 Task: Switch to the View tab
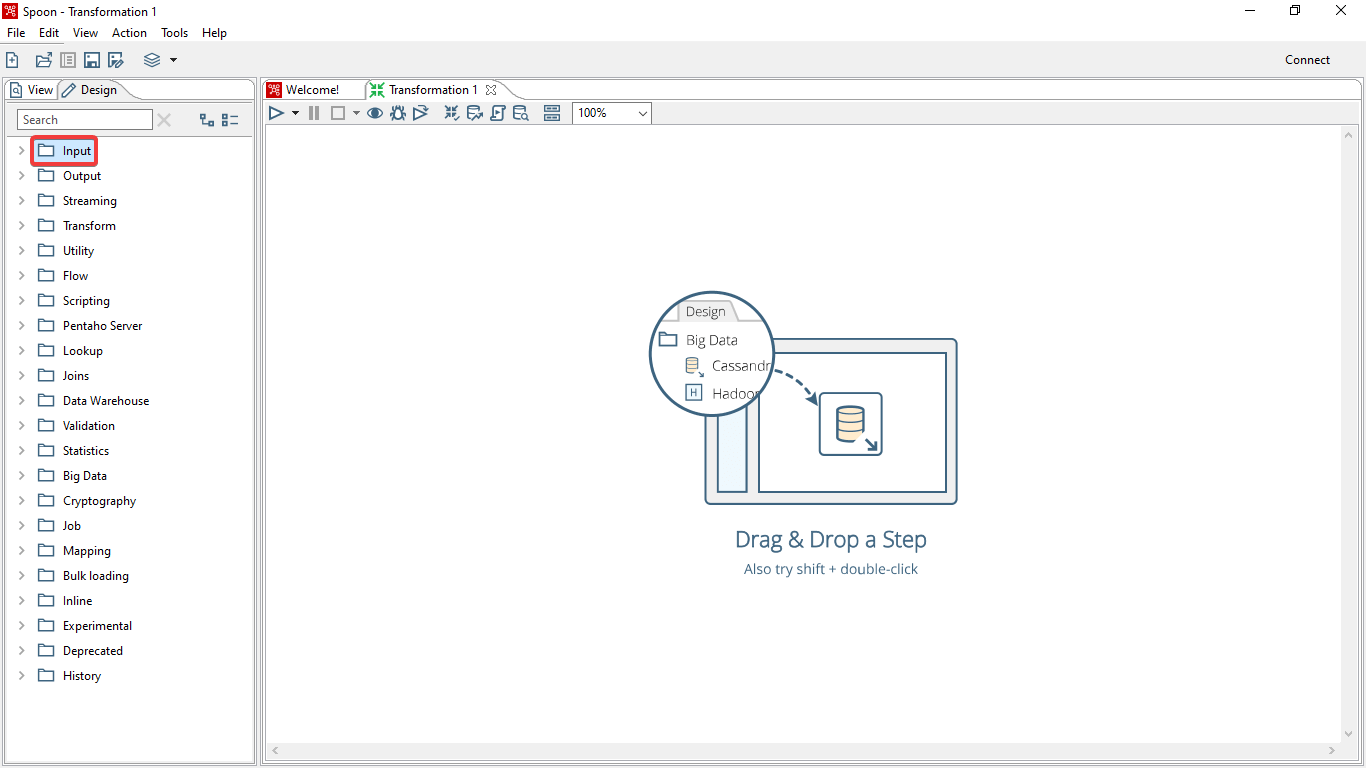coord(32,90)
